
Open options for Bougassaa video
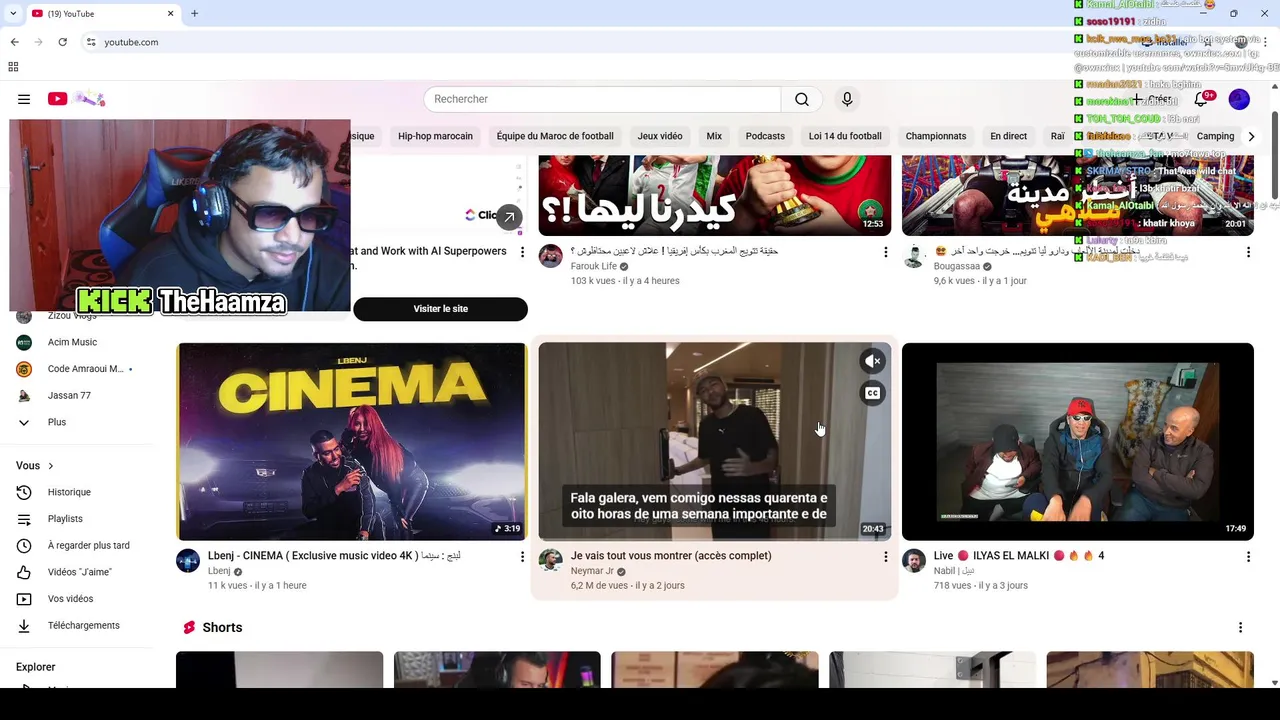1248,252
